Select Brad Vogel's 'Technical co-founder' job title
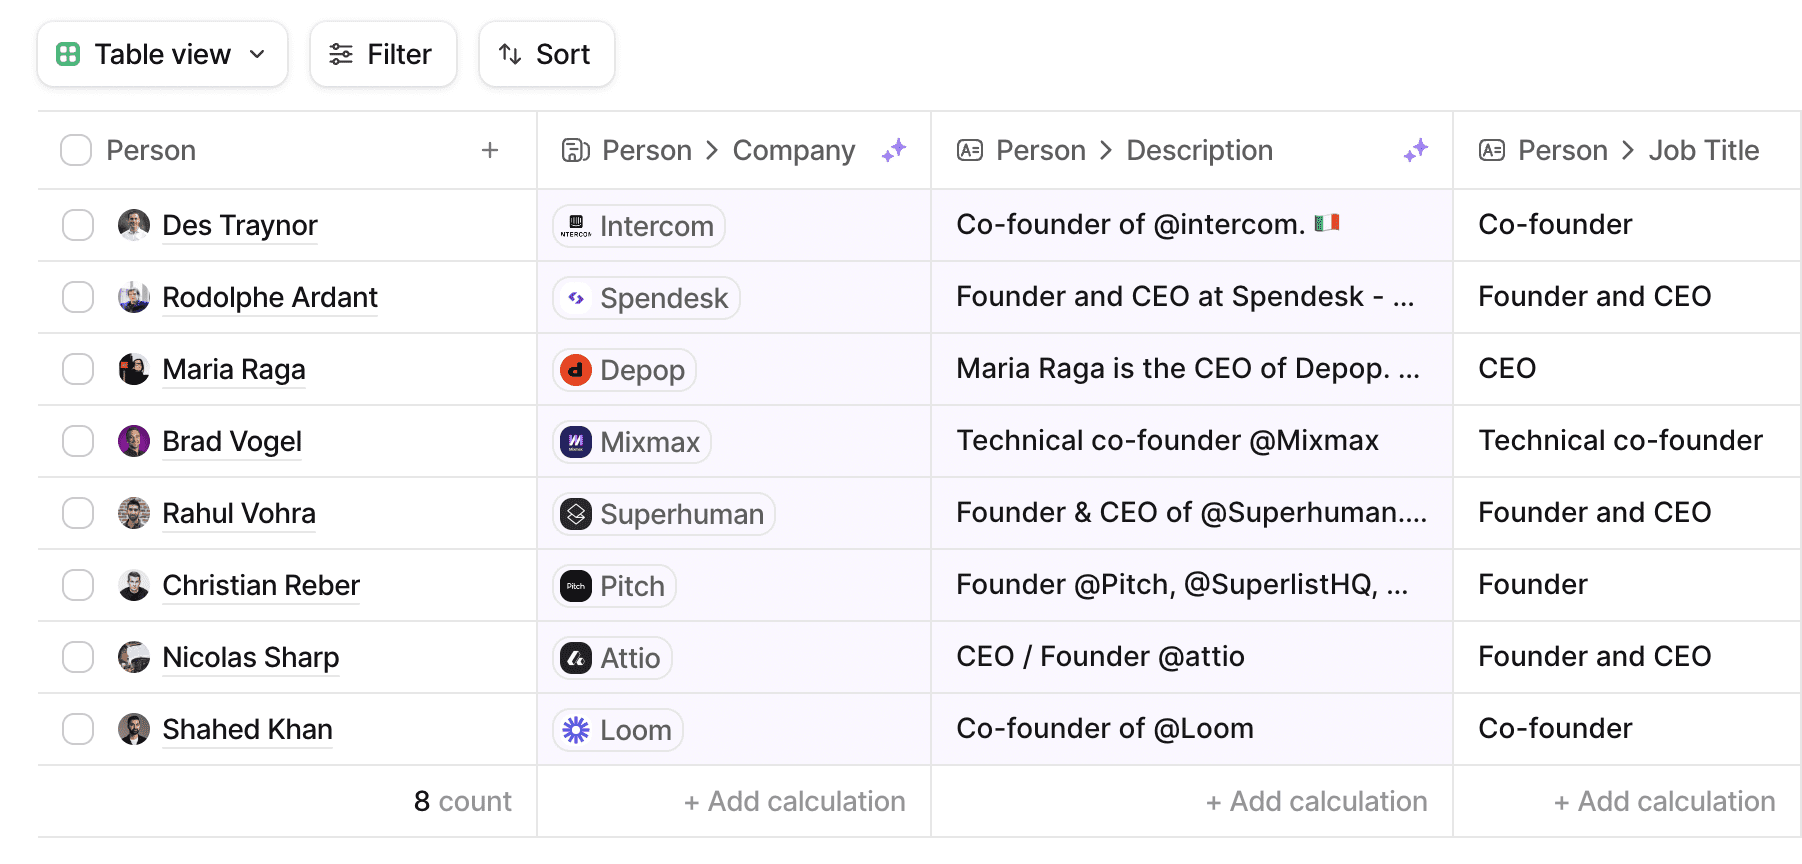This screenshot has height=864, width=1802. (1627, 441)
